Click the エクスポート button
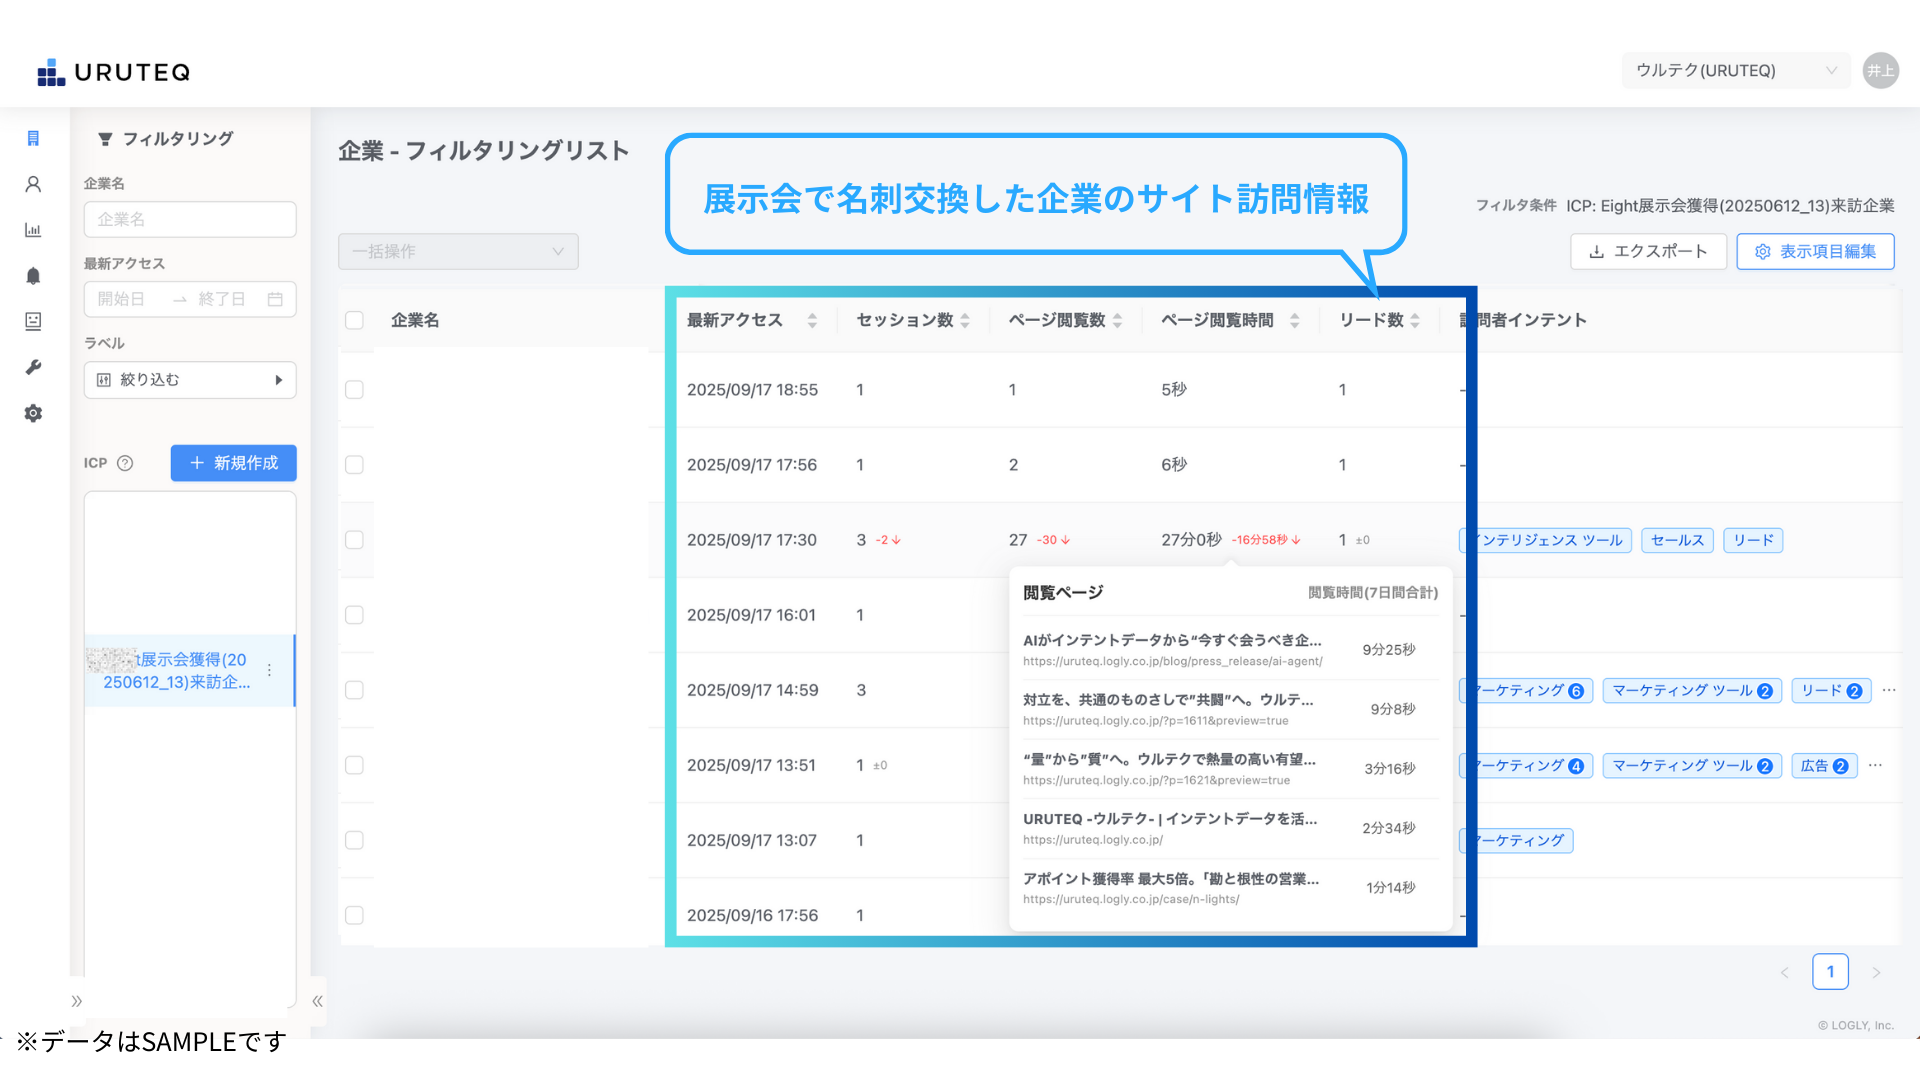Viewport: 1920px width, 1080px height. tap(1648, 252)
